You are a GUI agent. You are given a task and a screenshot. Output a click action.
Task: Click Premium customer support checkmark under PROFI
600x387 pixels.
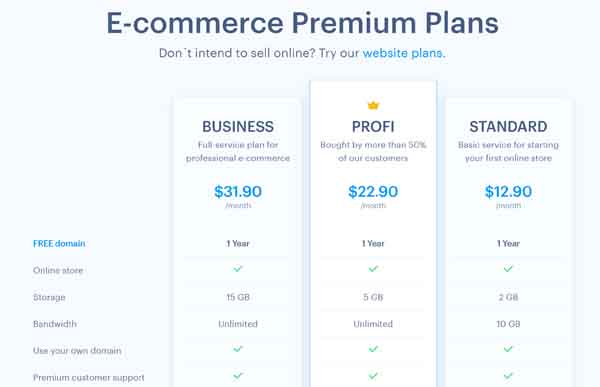point(373,376)
